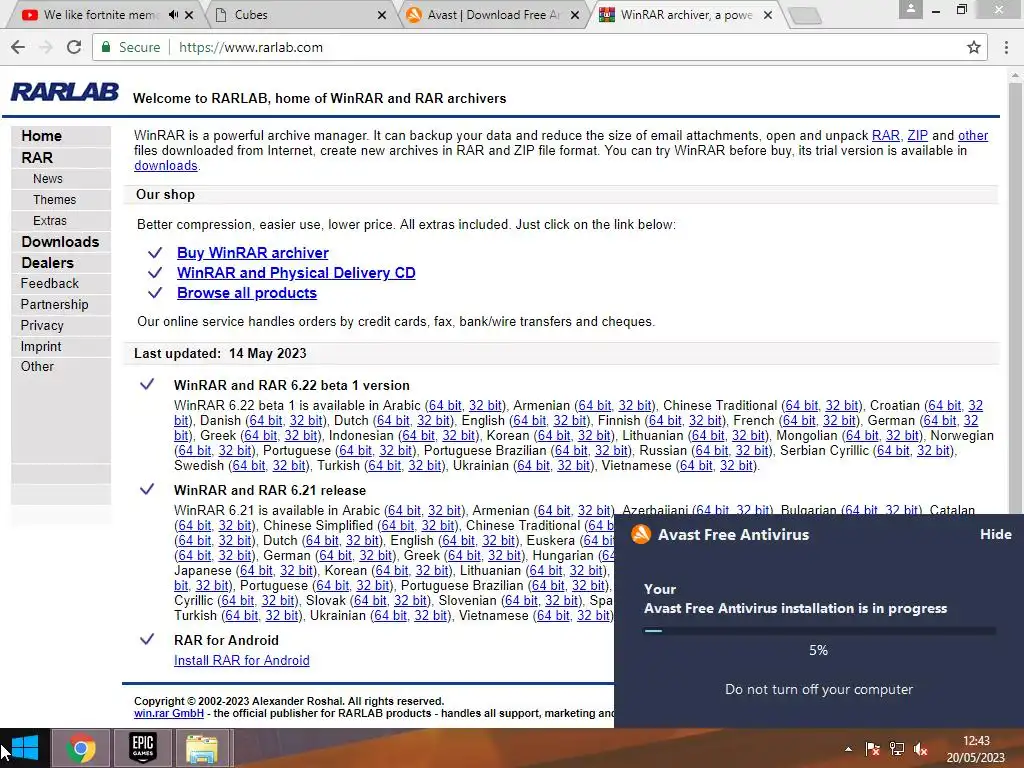Open Themes in the sidebar
Screen dimensions: 1024x768
pyautogui.click(x=55, y=199)
